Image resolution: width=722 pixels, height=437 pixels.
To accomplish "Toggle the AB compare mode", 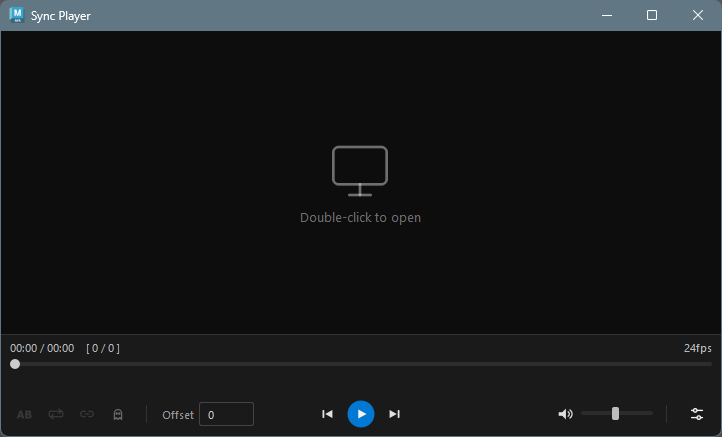I will (24, 414).
